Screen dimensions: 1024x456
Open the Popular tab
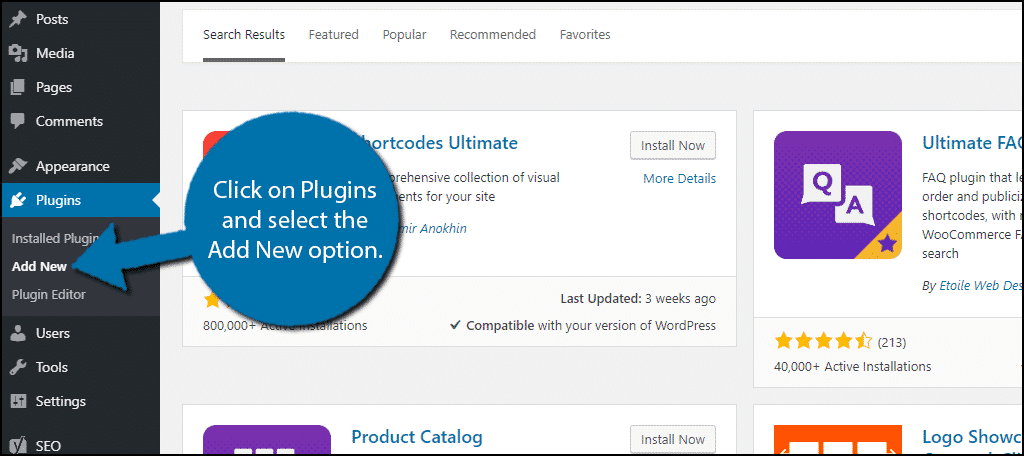[x=404, y=35]
